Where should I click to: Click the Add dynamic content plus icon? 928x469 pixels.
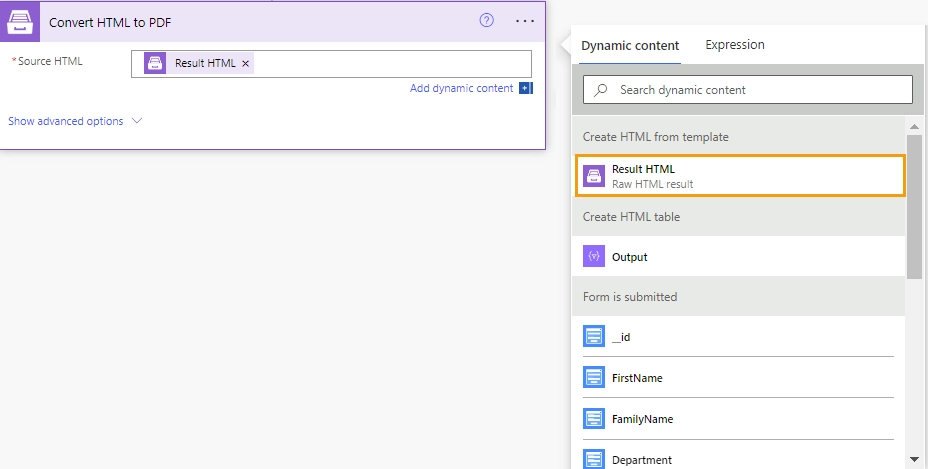(x=526, y=88)
